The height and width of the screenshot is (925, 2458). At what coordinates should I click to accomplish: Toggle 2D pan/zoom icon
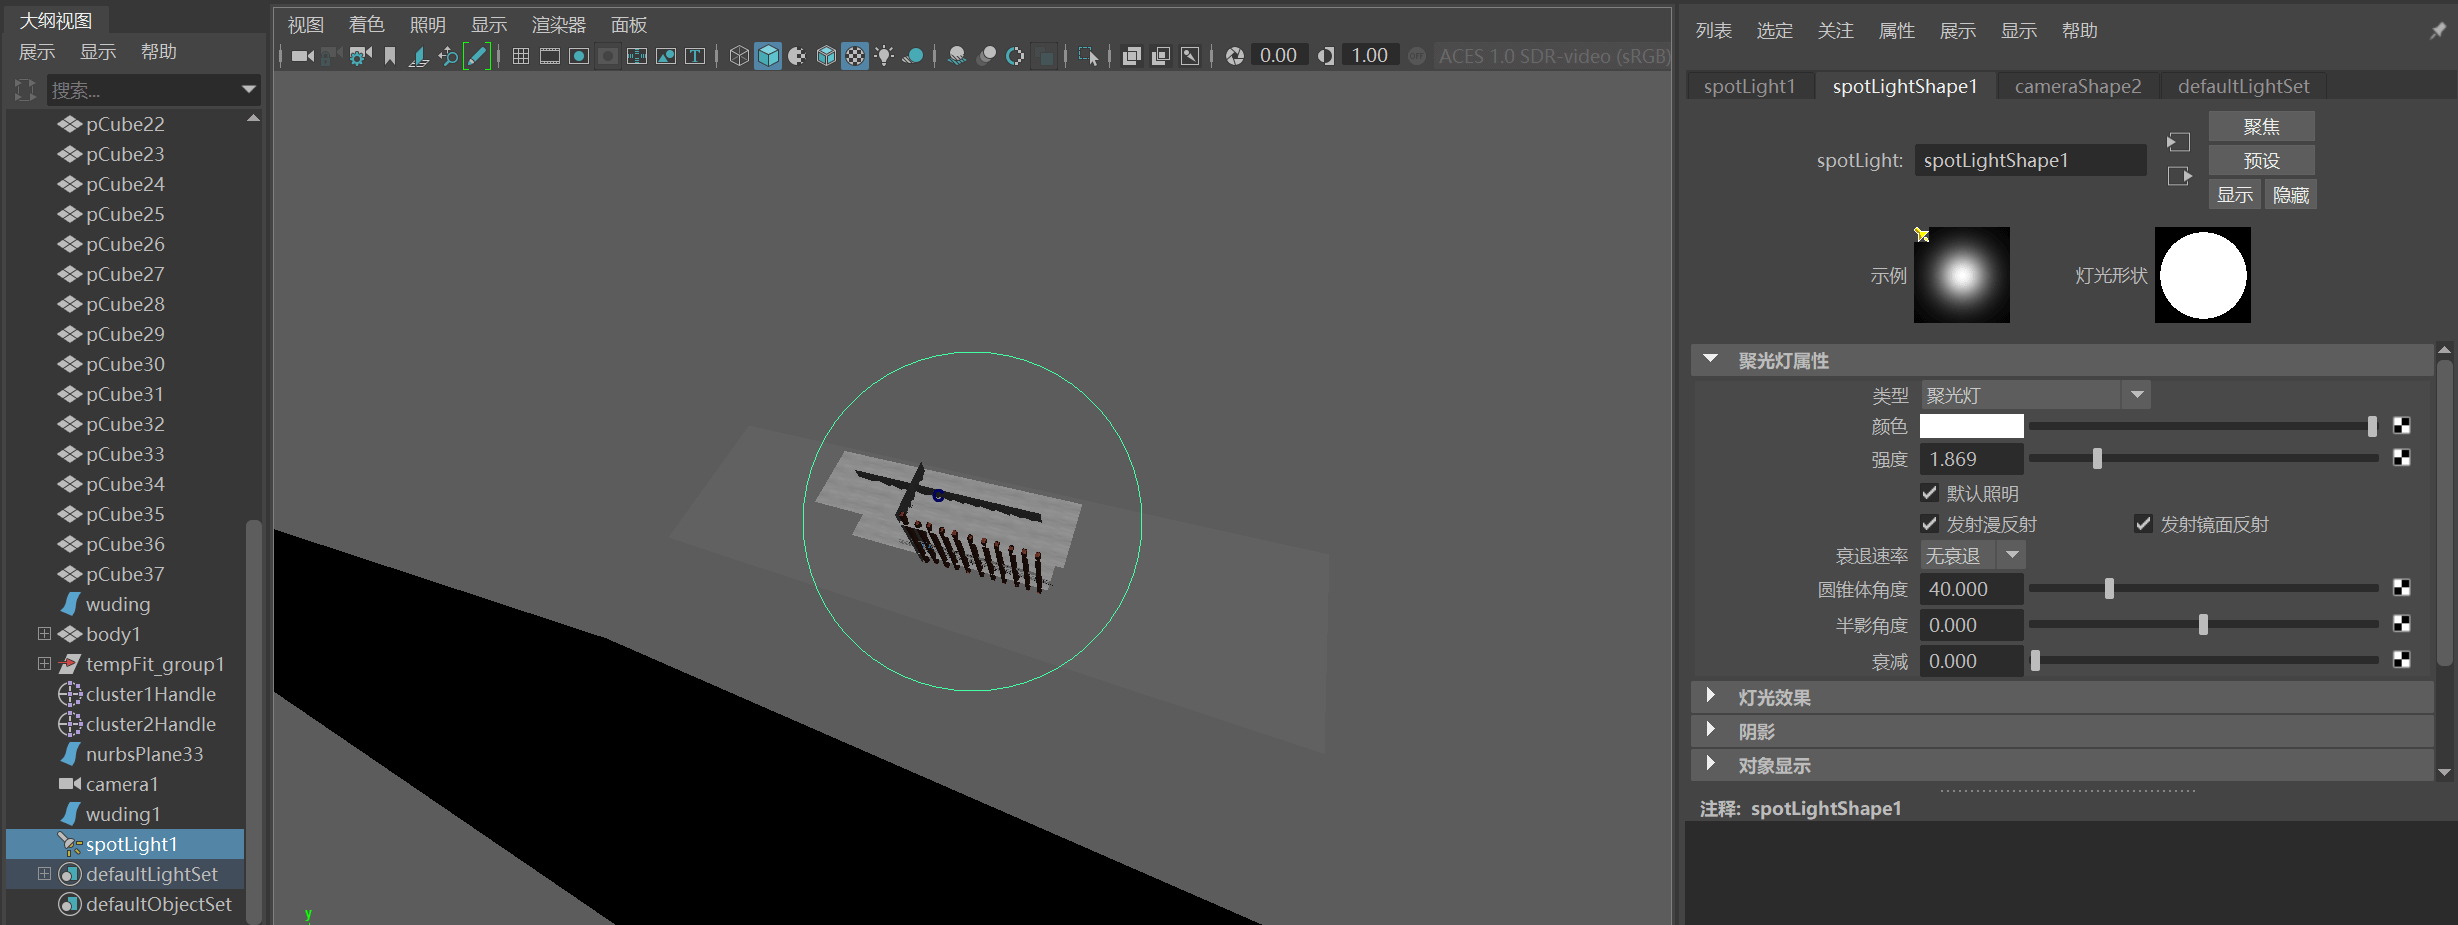pos(448,56)
